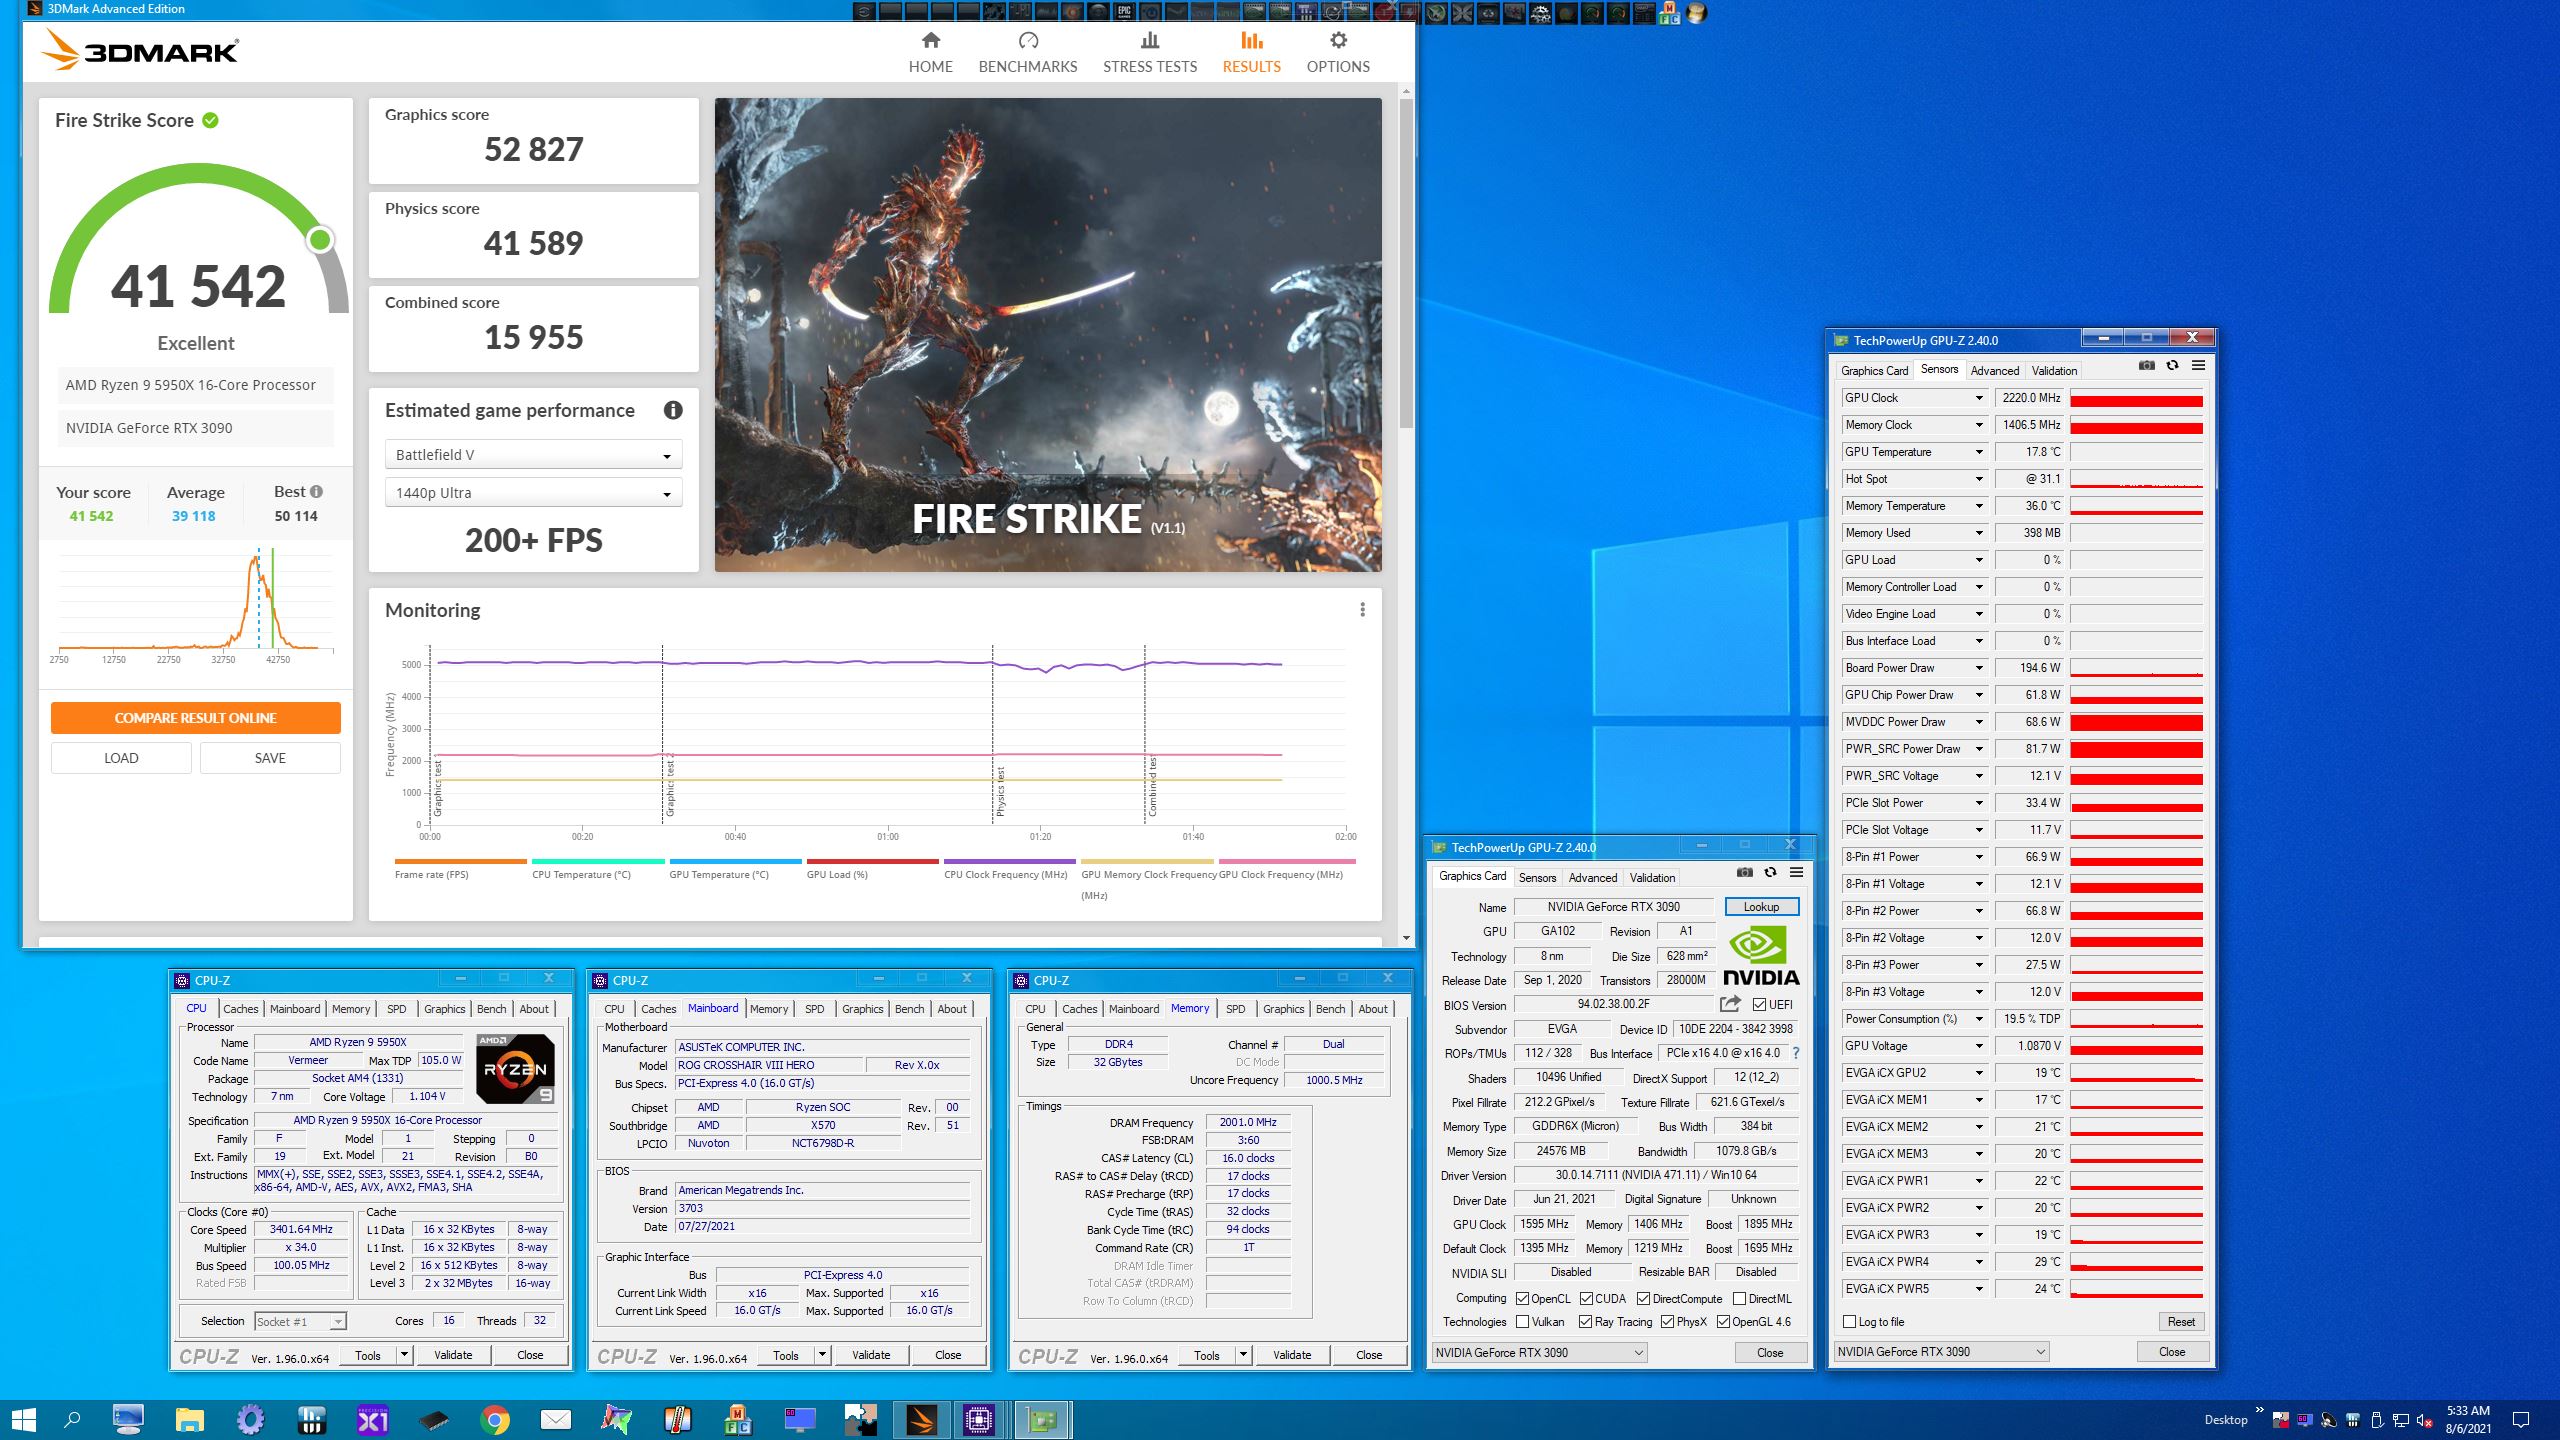
Task: Open the Benchmarks speedometer icon
Action: tap(1028, 41)
